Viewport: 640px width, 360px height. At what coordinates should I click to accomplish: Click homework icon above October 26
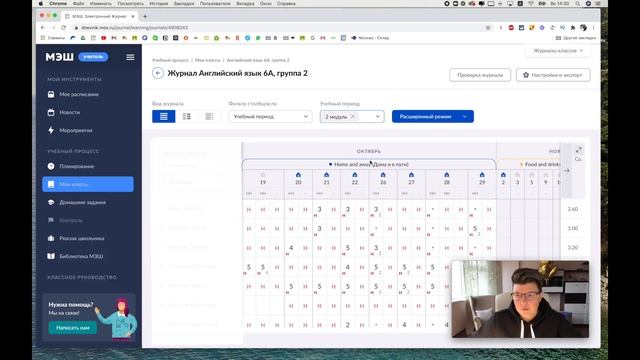pyautogui.click(x=383, y=175)
